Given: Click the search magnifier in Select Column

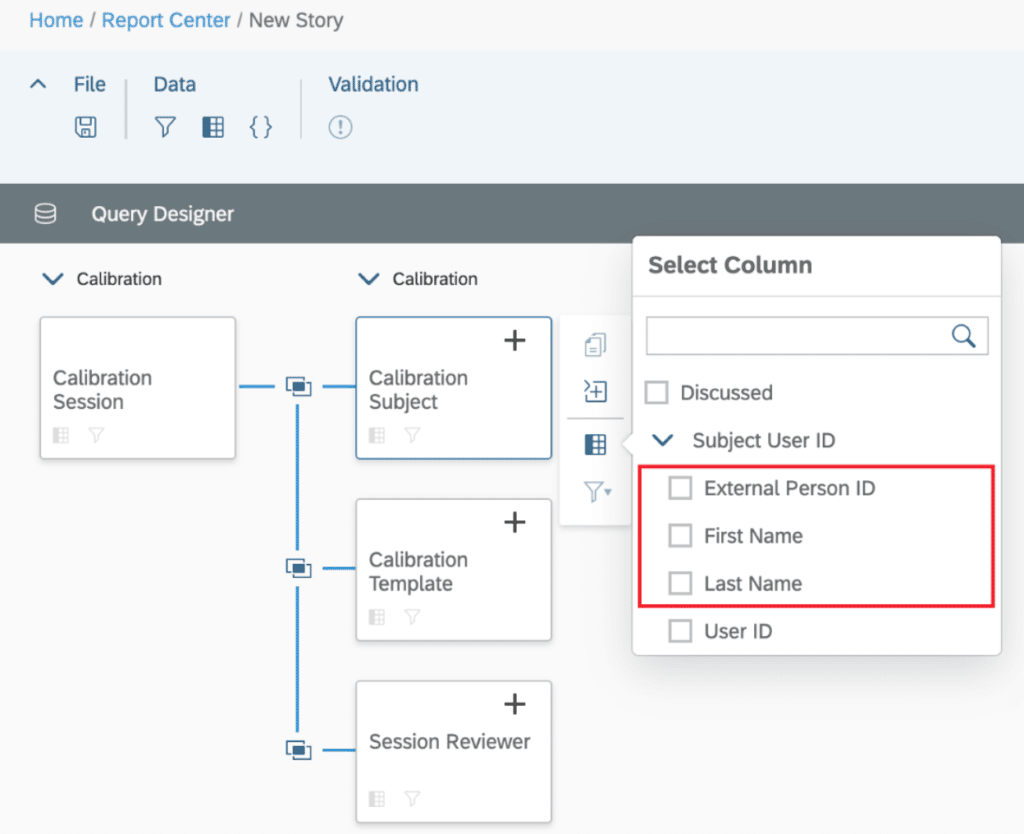Looking at the screenshot, I should [x=963, y=336].
